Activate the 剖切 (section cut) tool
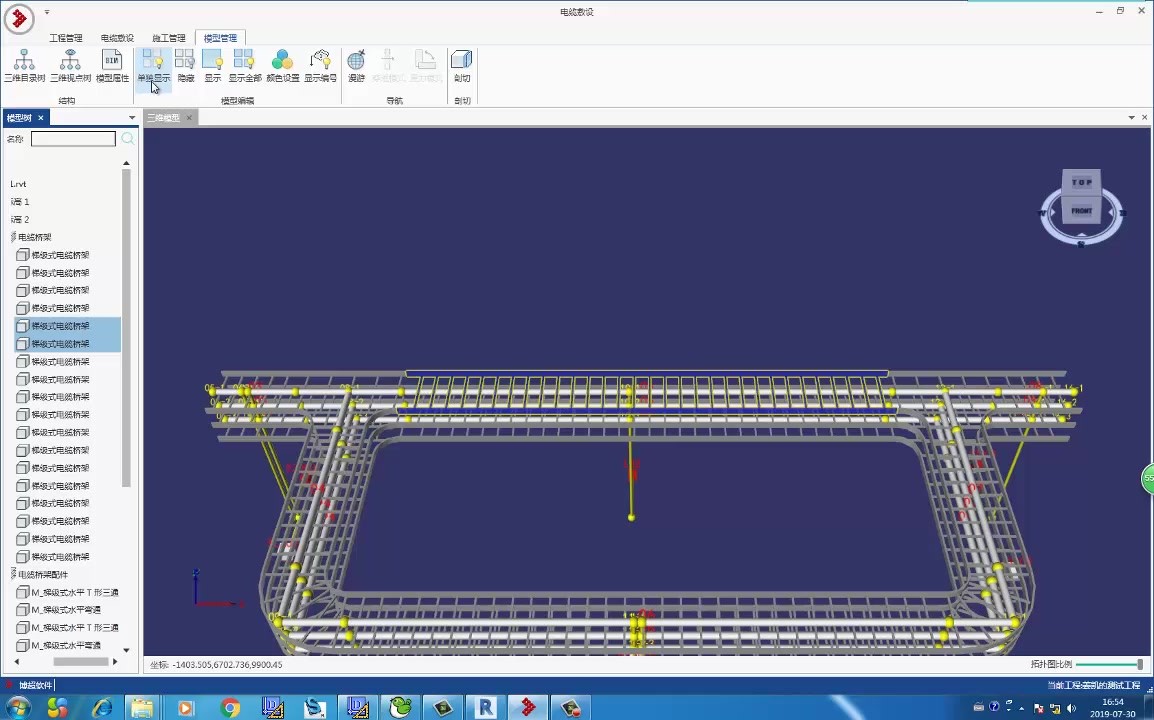 coord(461,66)
